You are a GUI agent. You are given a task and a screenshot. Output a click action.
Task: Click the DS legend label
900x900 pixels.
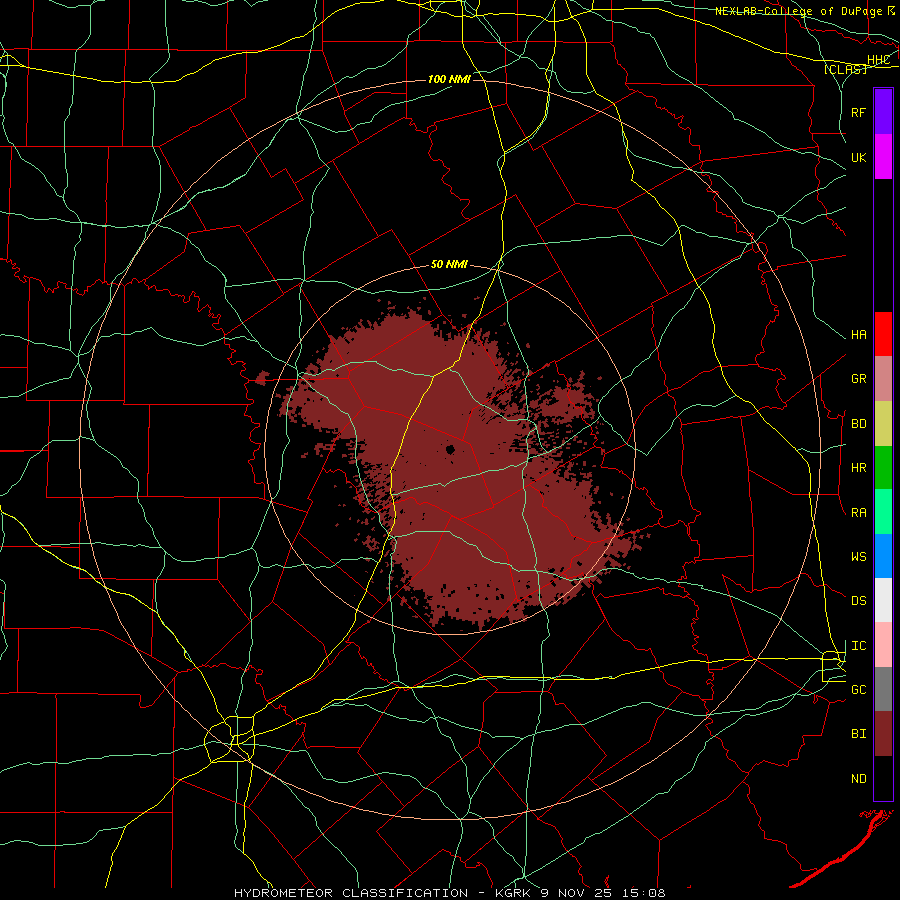pos(858,601)
